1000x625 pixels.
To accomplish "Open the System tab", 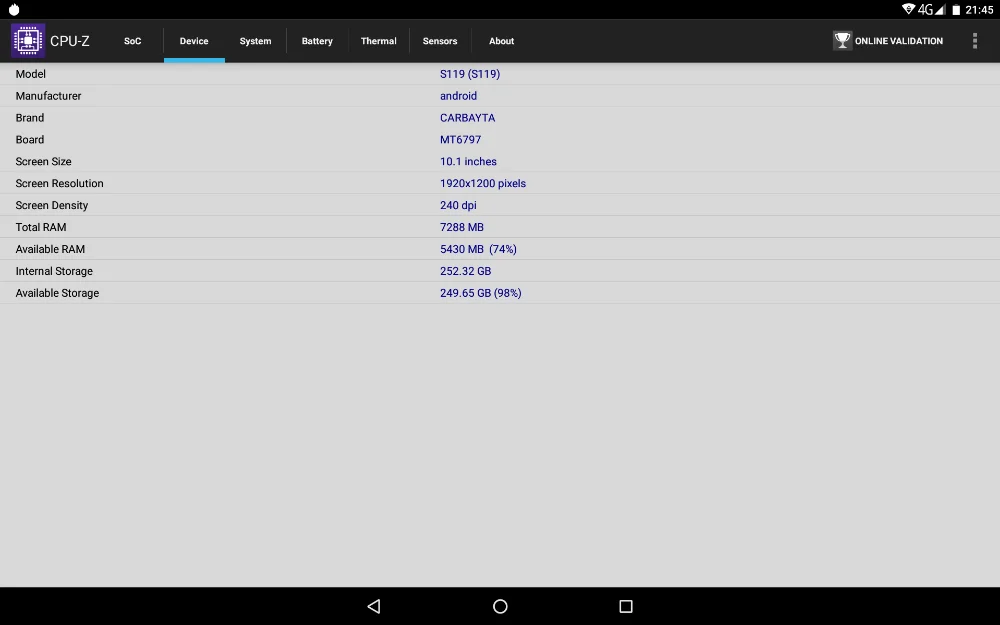I will coord(255,41).
